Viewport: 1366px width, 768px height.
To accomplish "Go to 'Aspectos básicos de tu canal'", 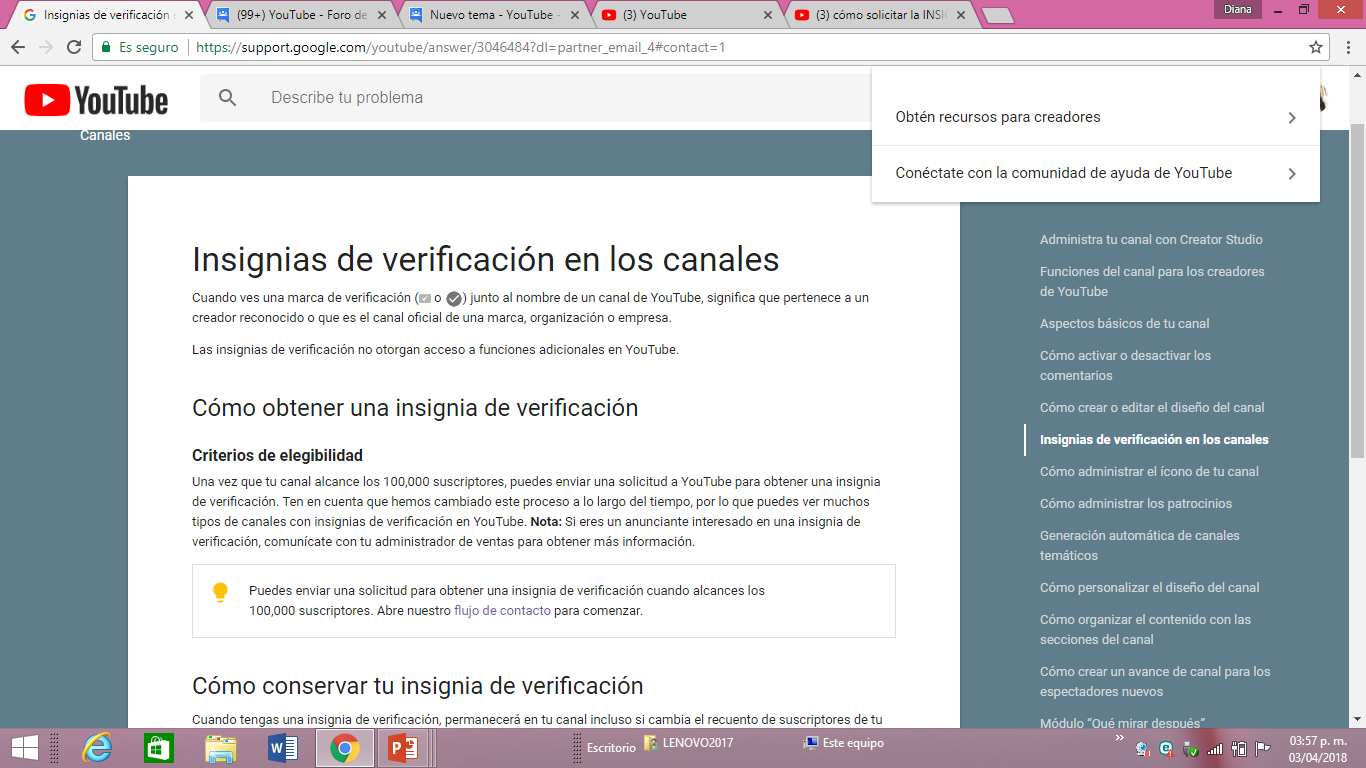I will (x=1125, y=324).
